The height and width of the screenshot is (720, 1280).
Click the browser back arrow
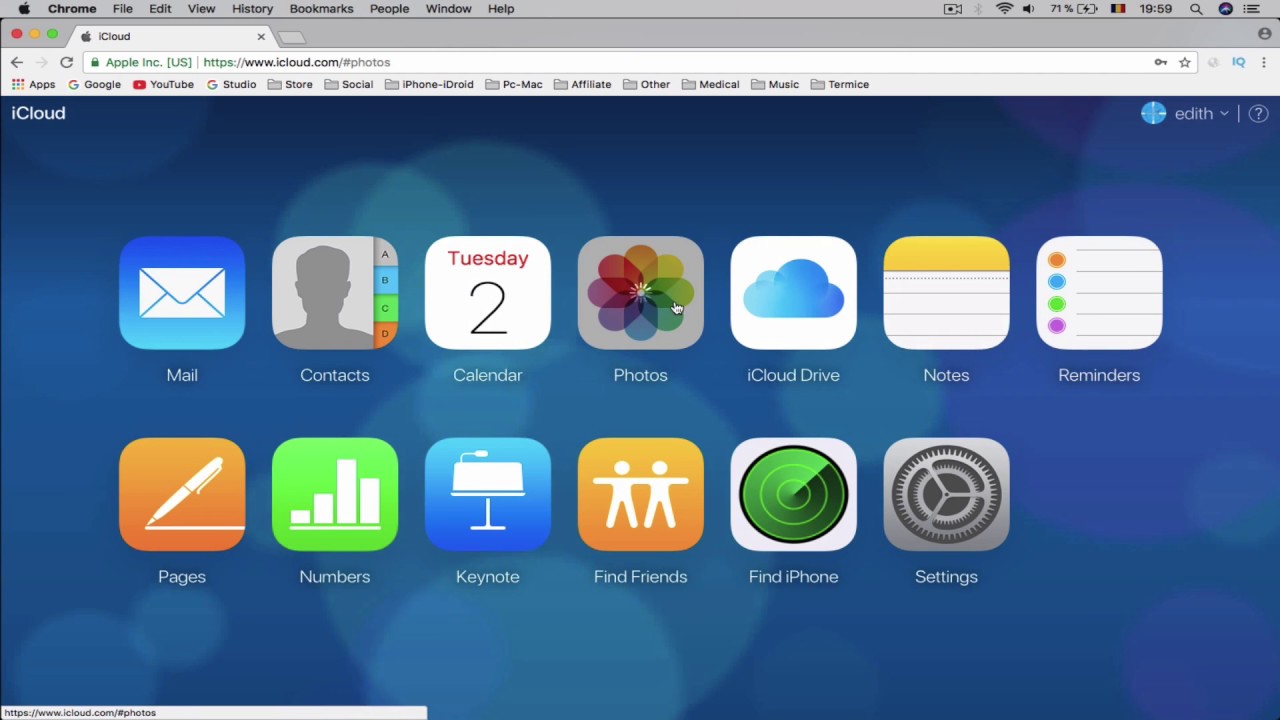click(x=16, y=62)
